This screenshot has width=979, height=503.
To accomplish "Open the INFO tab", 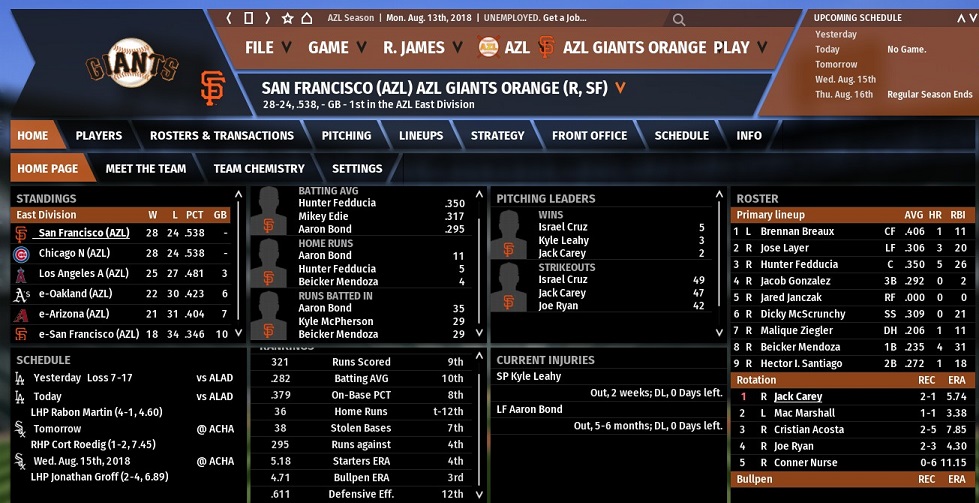I will [749, 135].
